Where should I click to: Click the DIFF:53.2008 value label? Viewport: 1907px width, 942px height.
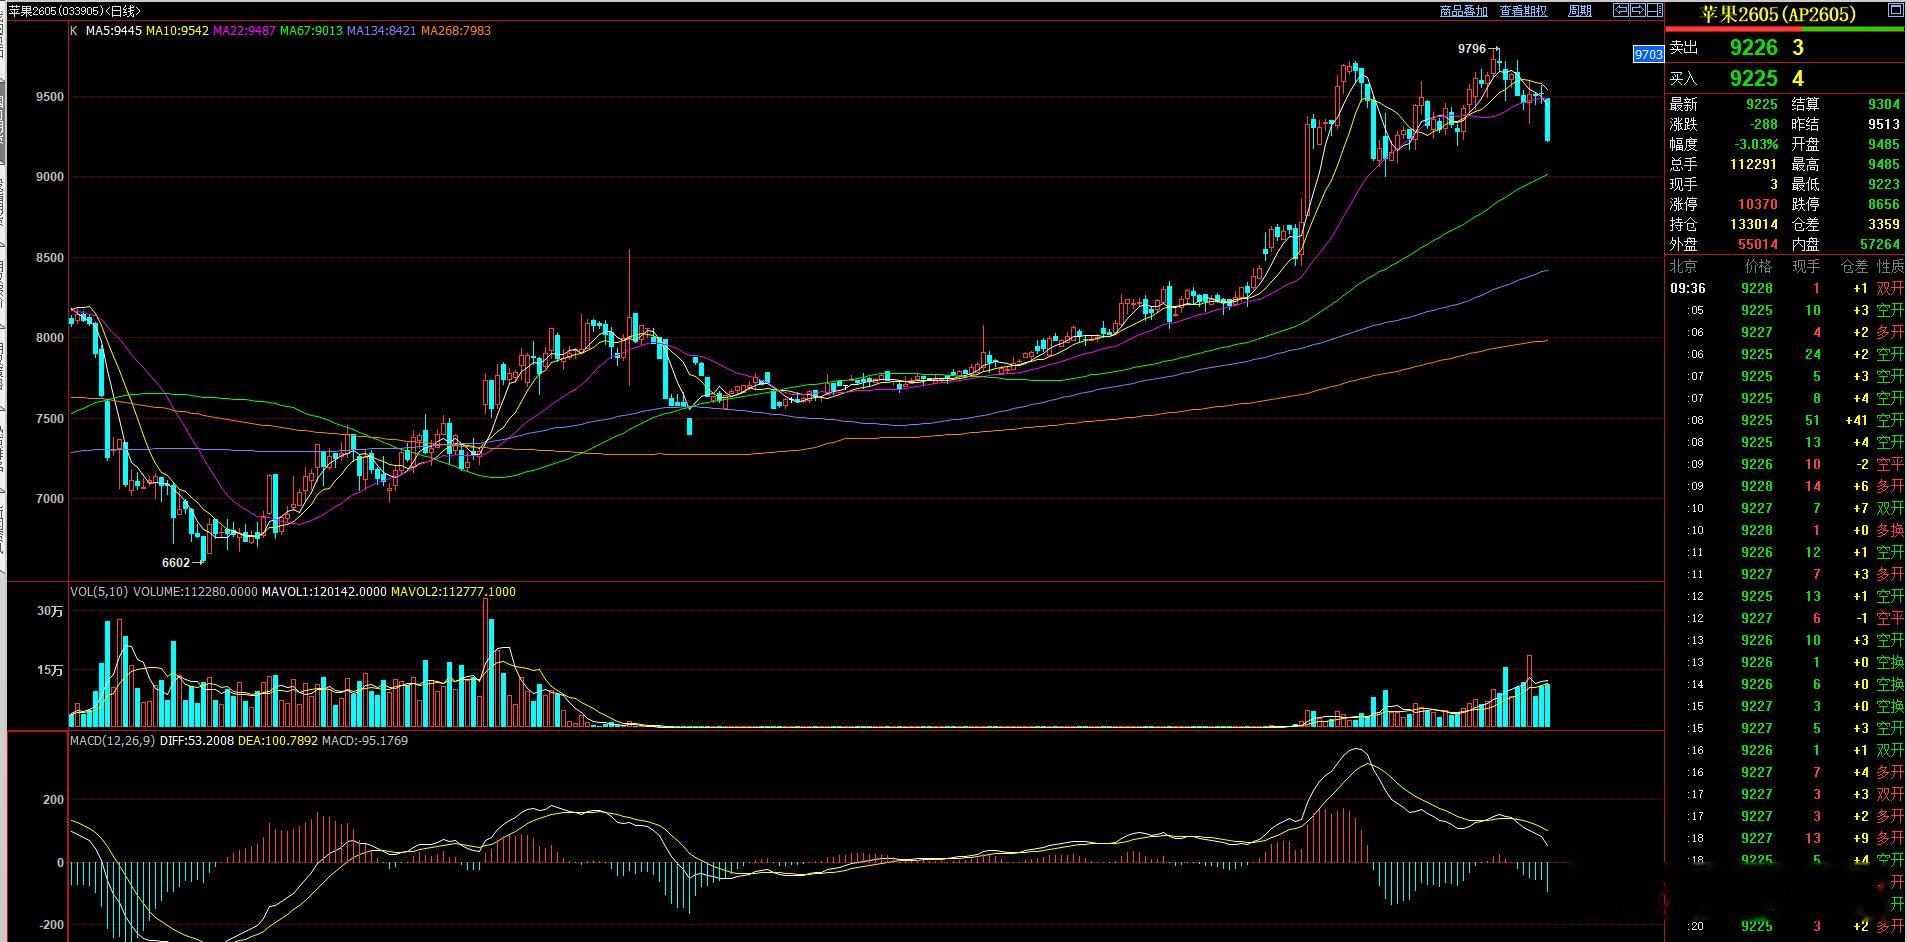[x=197, y=741]
